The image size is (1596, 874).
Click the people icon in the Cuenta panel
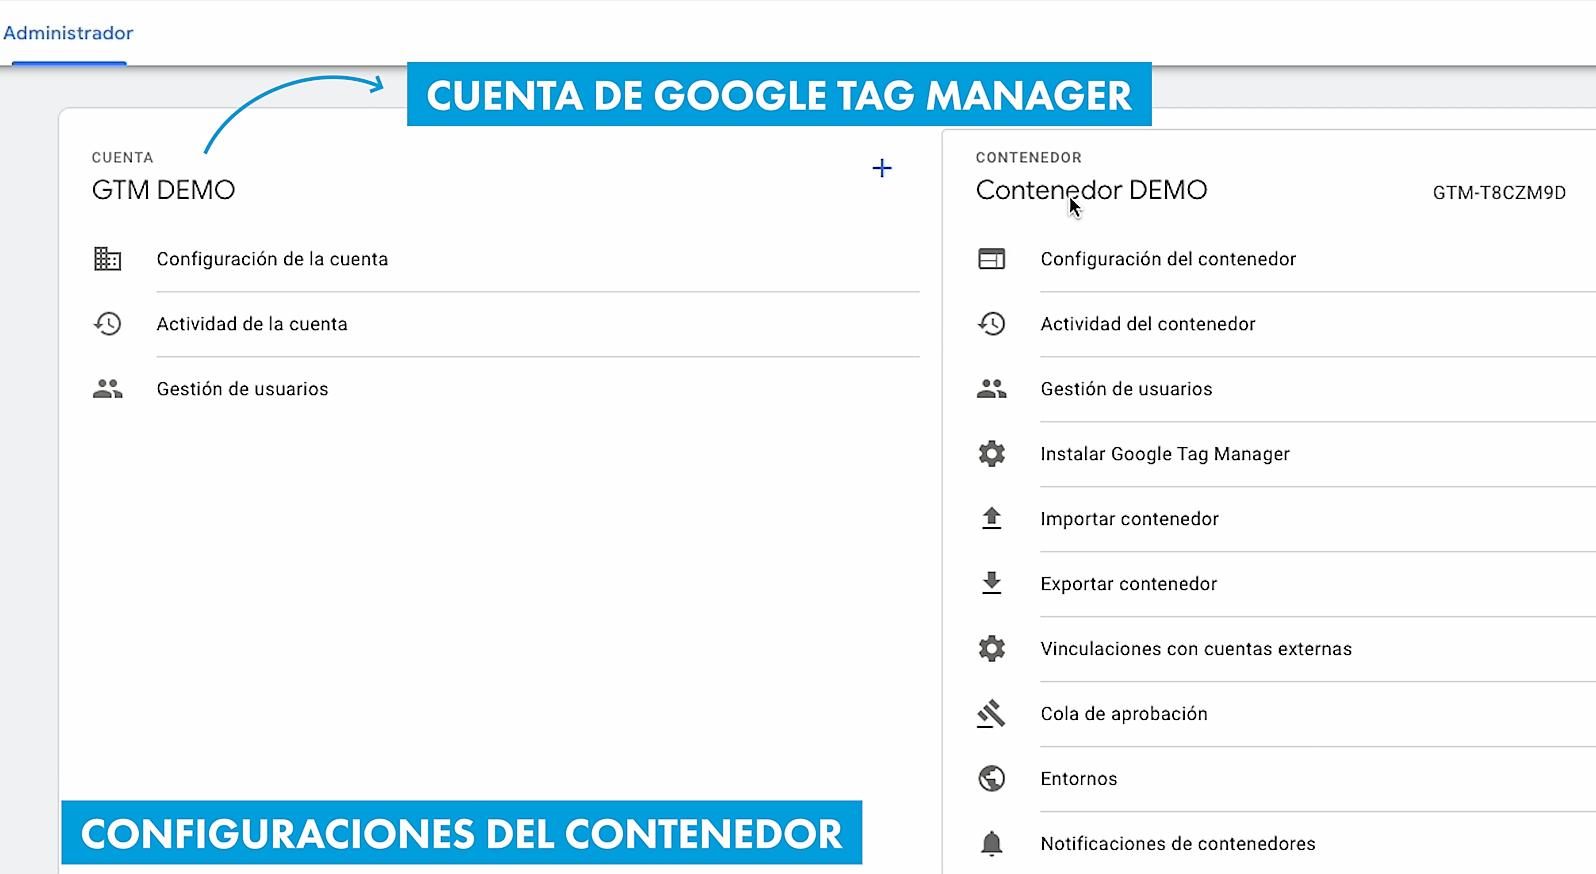tap(107, 389)
